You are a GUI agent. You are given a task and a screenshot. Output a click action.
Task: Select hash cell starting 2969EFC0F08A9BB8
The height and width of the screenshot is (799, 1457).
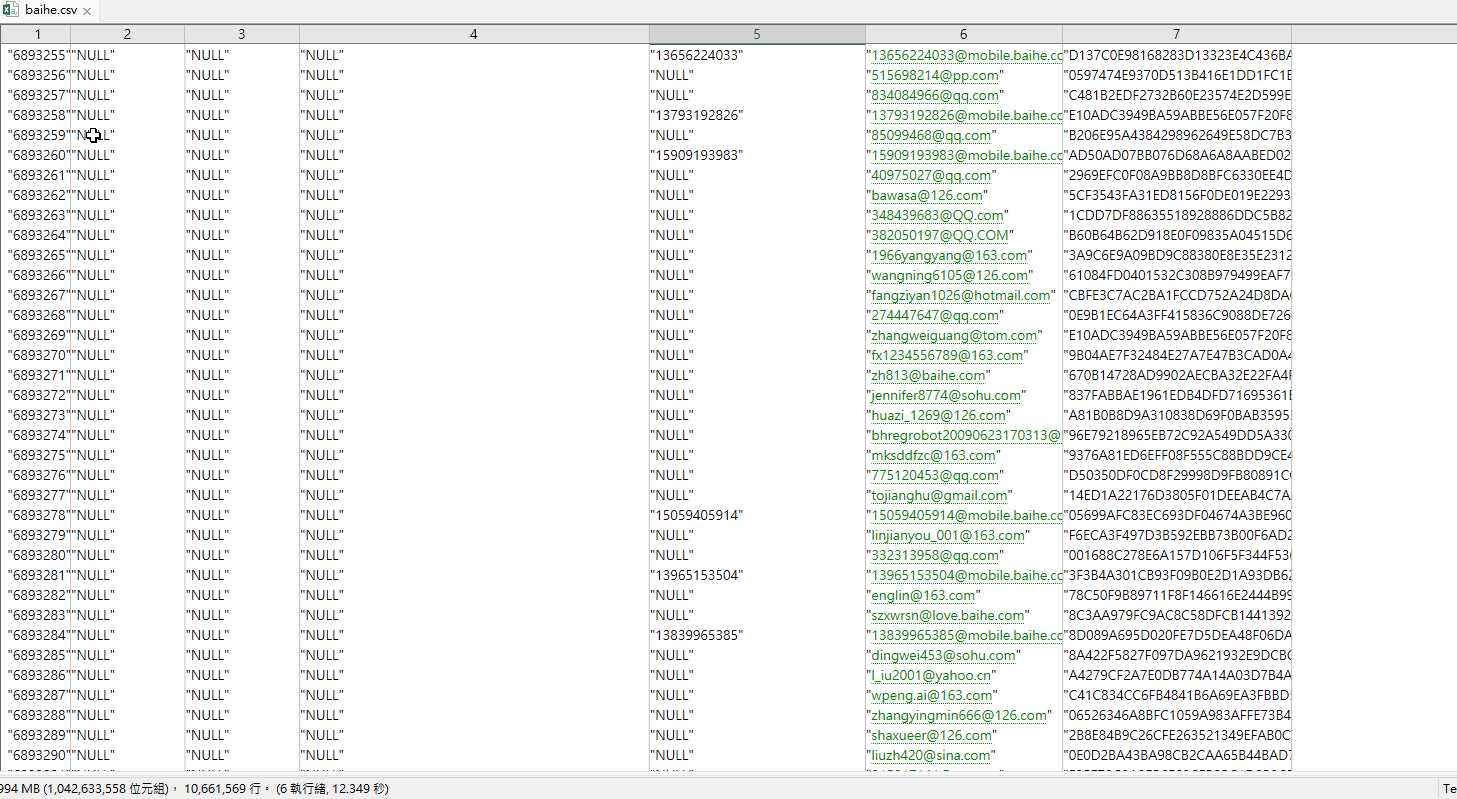[x=1178, y=176]
